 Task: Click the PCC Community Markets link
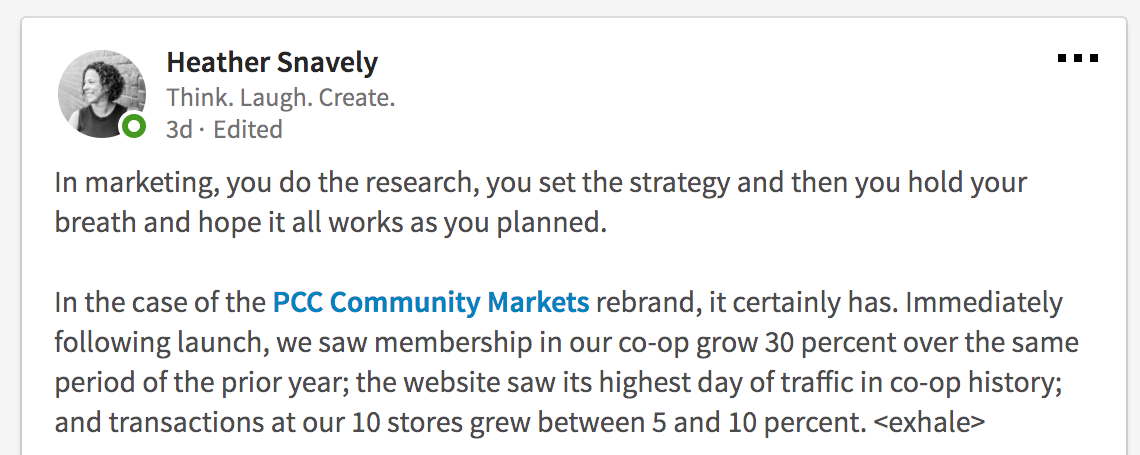tap(431, 301)
